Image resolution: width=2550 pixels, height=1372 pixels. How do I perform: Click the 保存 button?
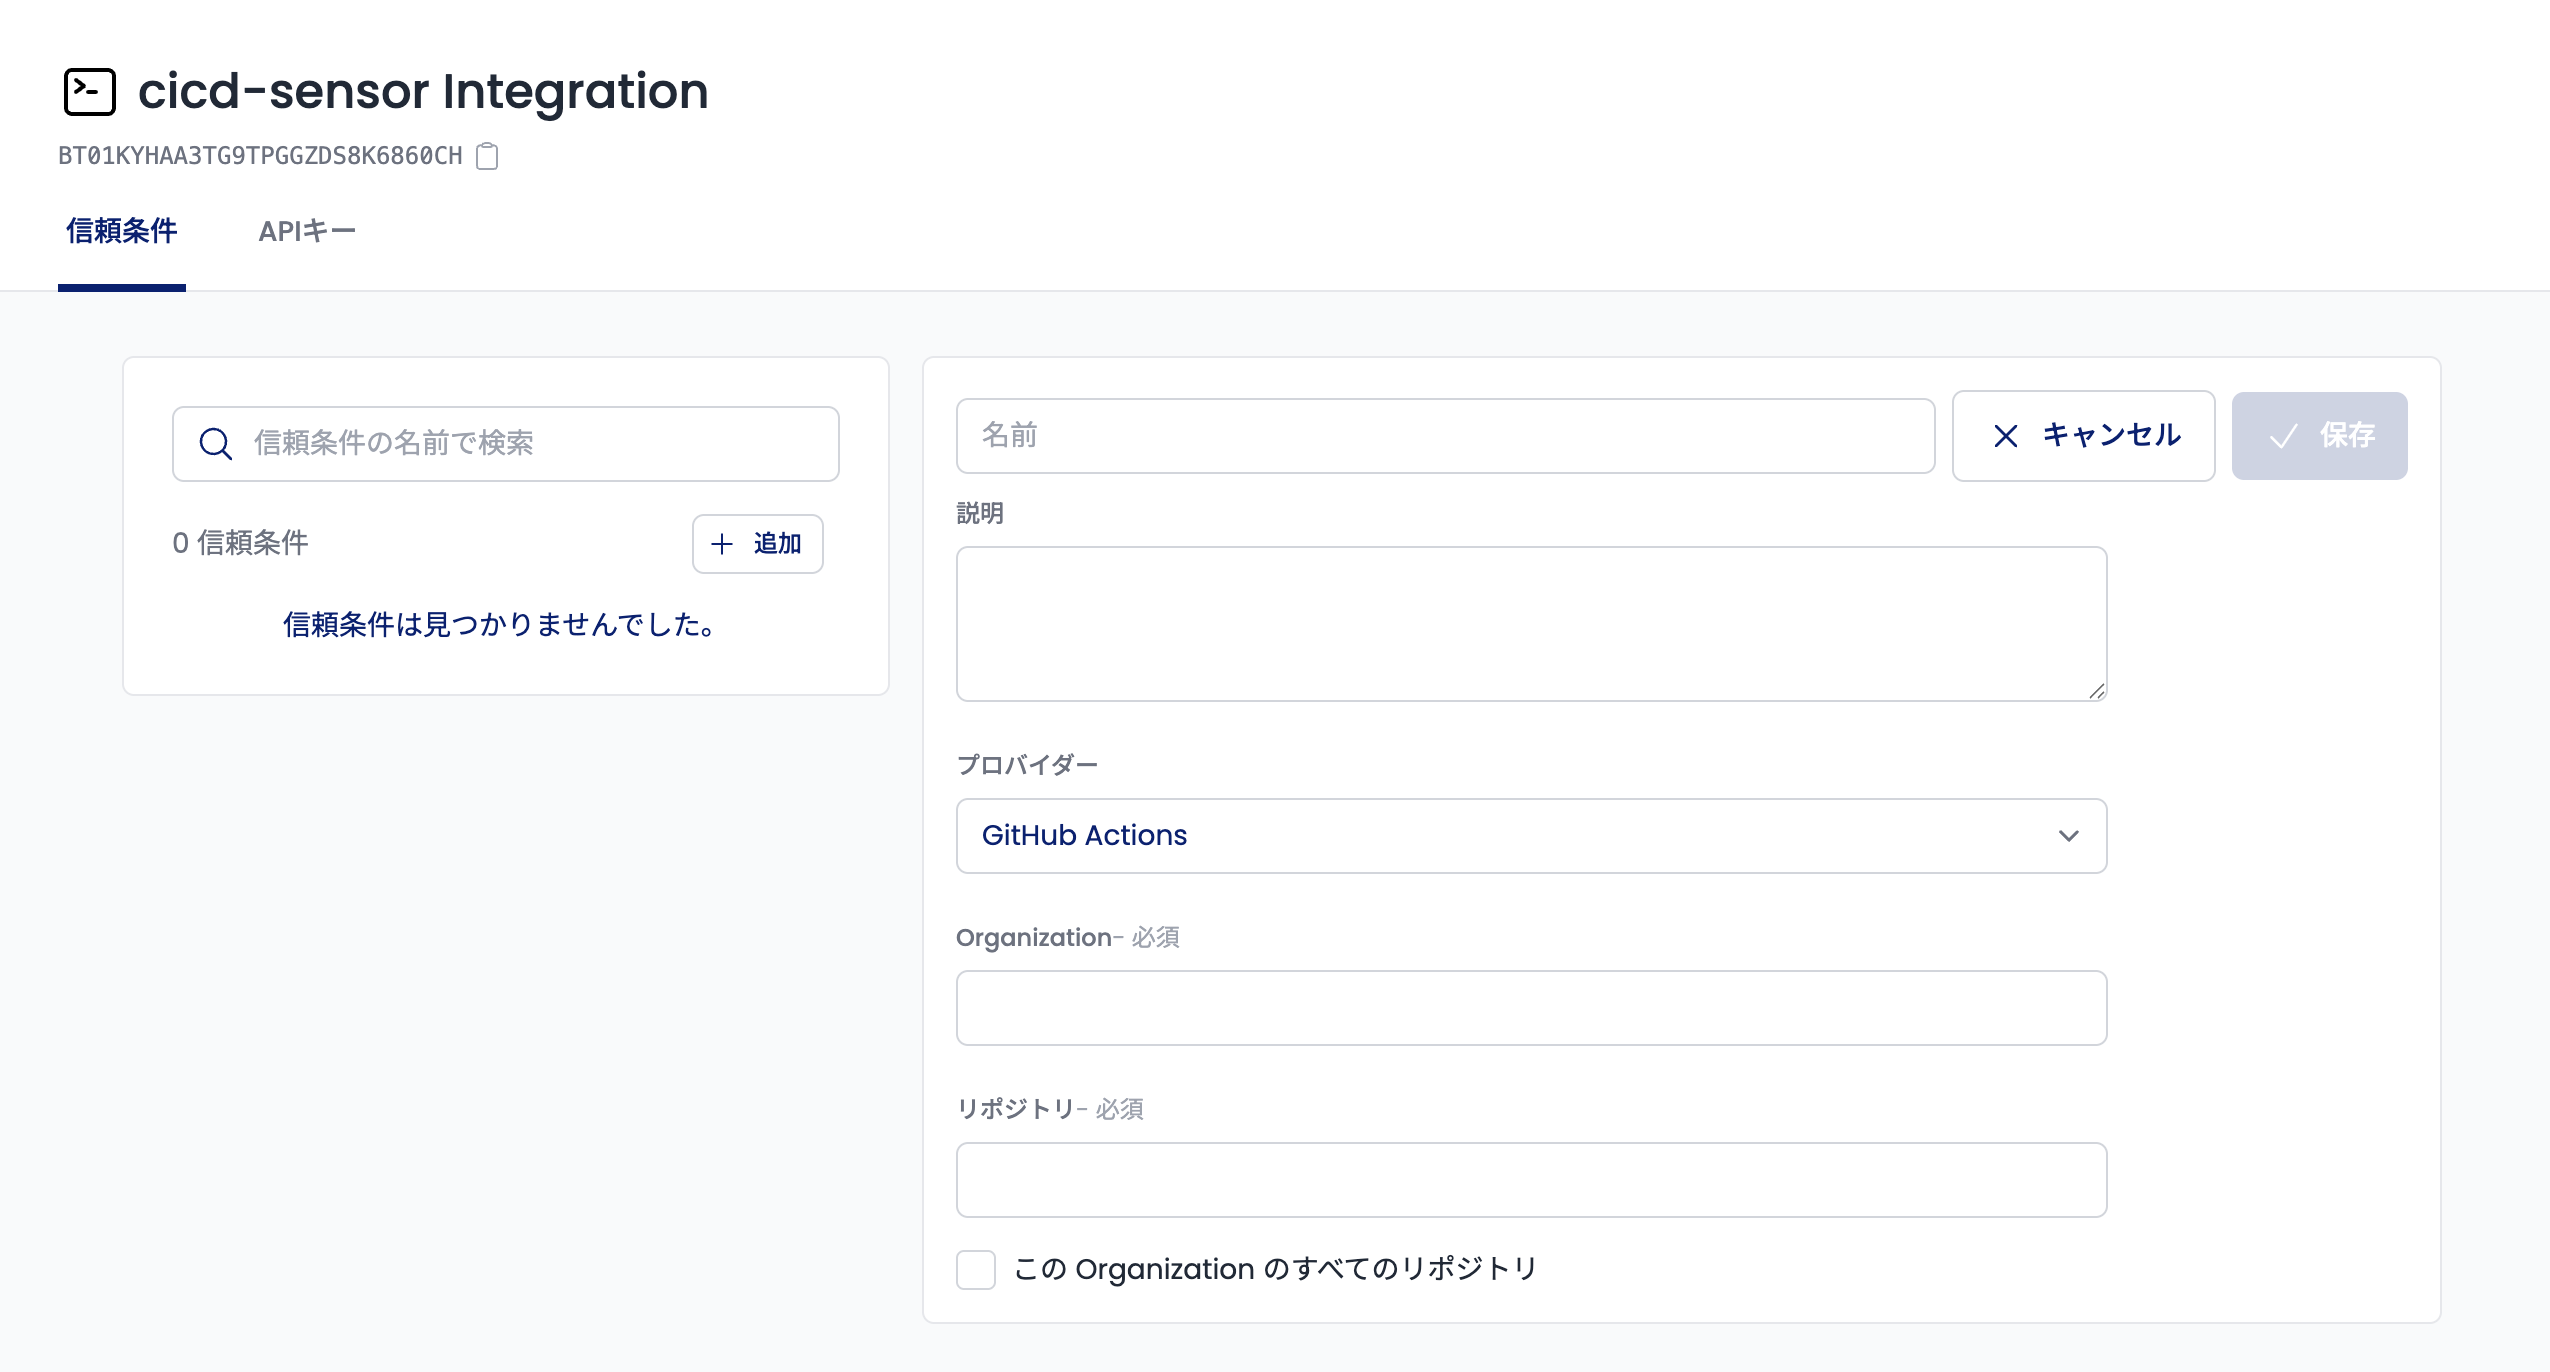[2319, 436]
